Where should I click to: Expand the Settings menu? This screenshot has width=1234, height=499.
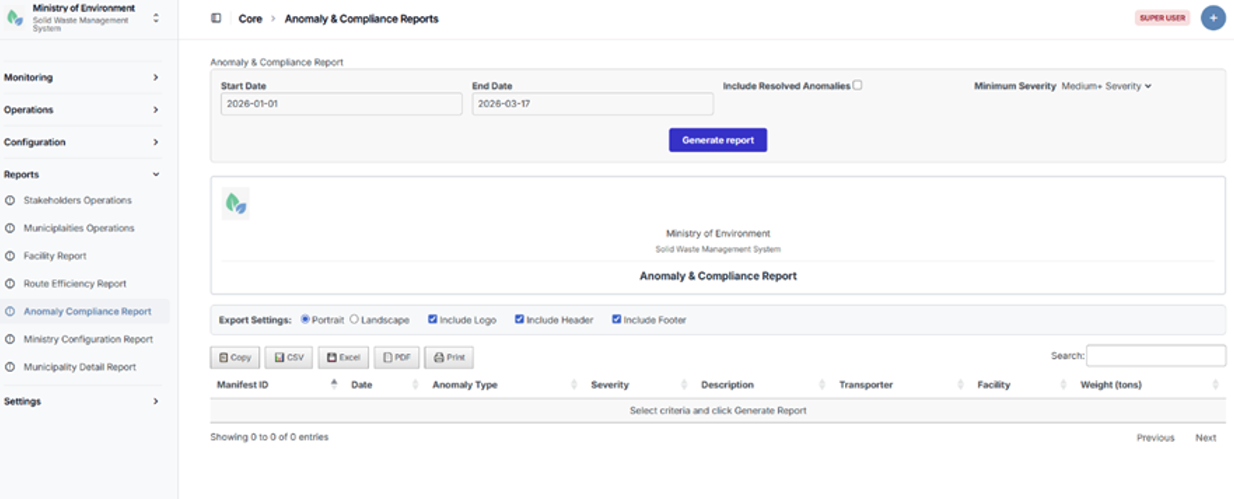pyautogui.click(x=81, y=401)
